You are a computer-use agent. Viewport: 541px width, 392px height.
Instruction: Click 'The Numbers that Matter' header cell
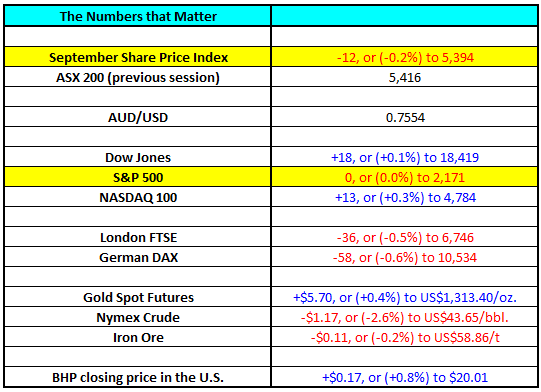[138, 16]
